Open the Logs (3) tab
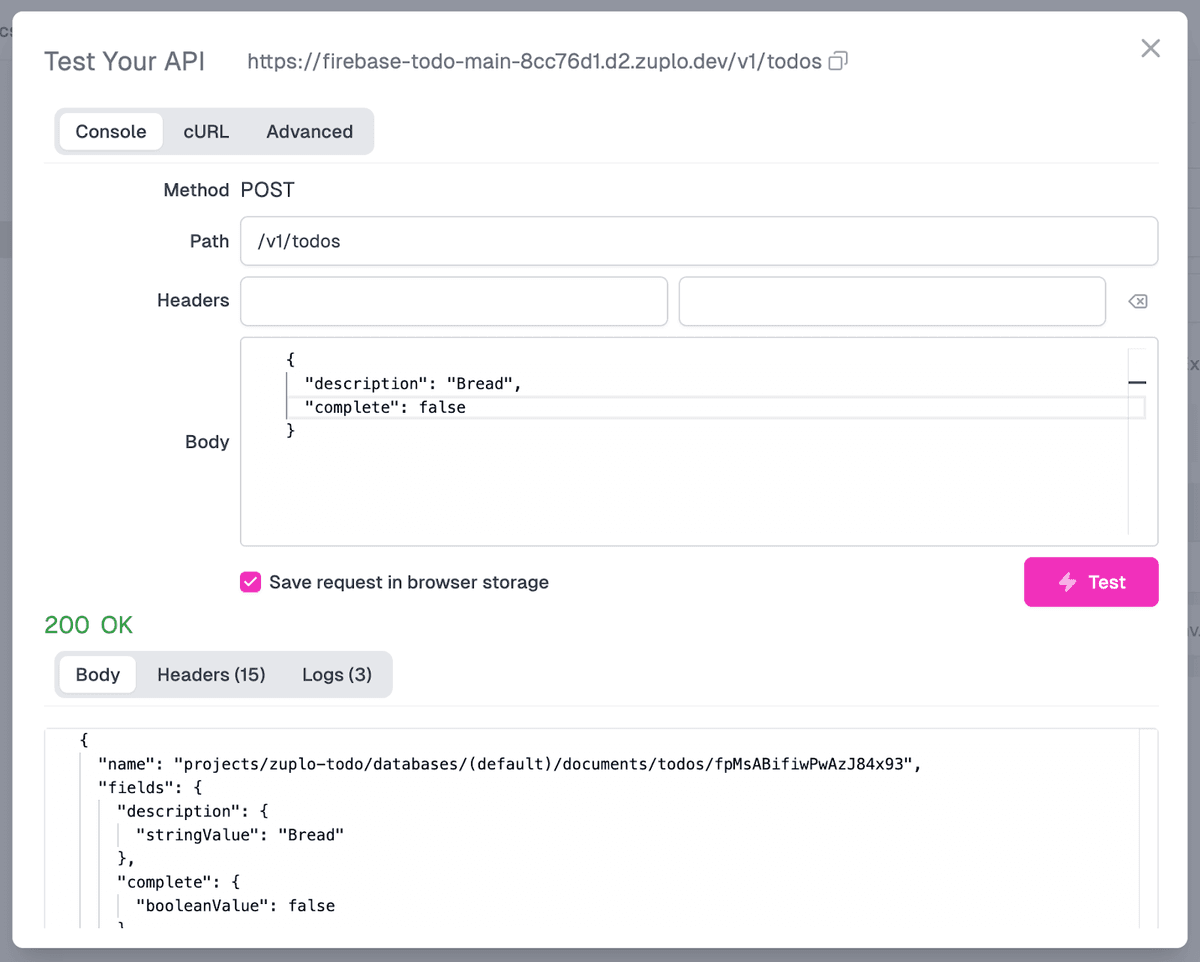This screenshot has height=962, width=1200. click(337, 674)
